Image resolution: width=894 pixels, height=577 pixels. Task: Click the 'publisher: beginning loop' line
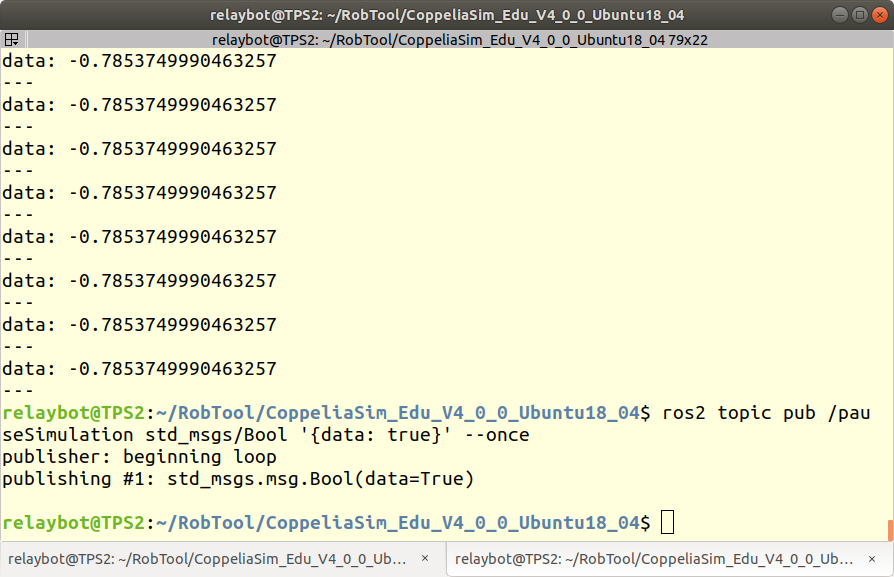click(x=139, y=457)
